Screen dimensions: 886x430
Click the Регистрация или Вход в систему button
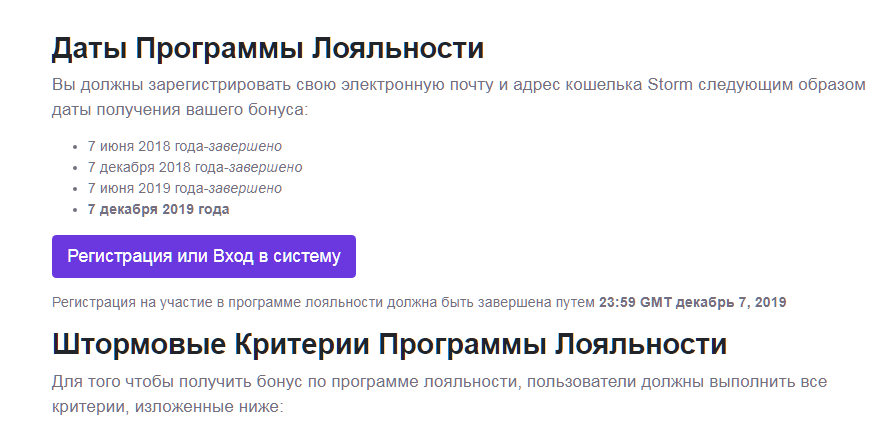pos(204,257)
